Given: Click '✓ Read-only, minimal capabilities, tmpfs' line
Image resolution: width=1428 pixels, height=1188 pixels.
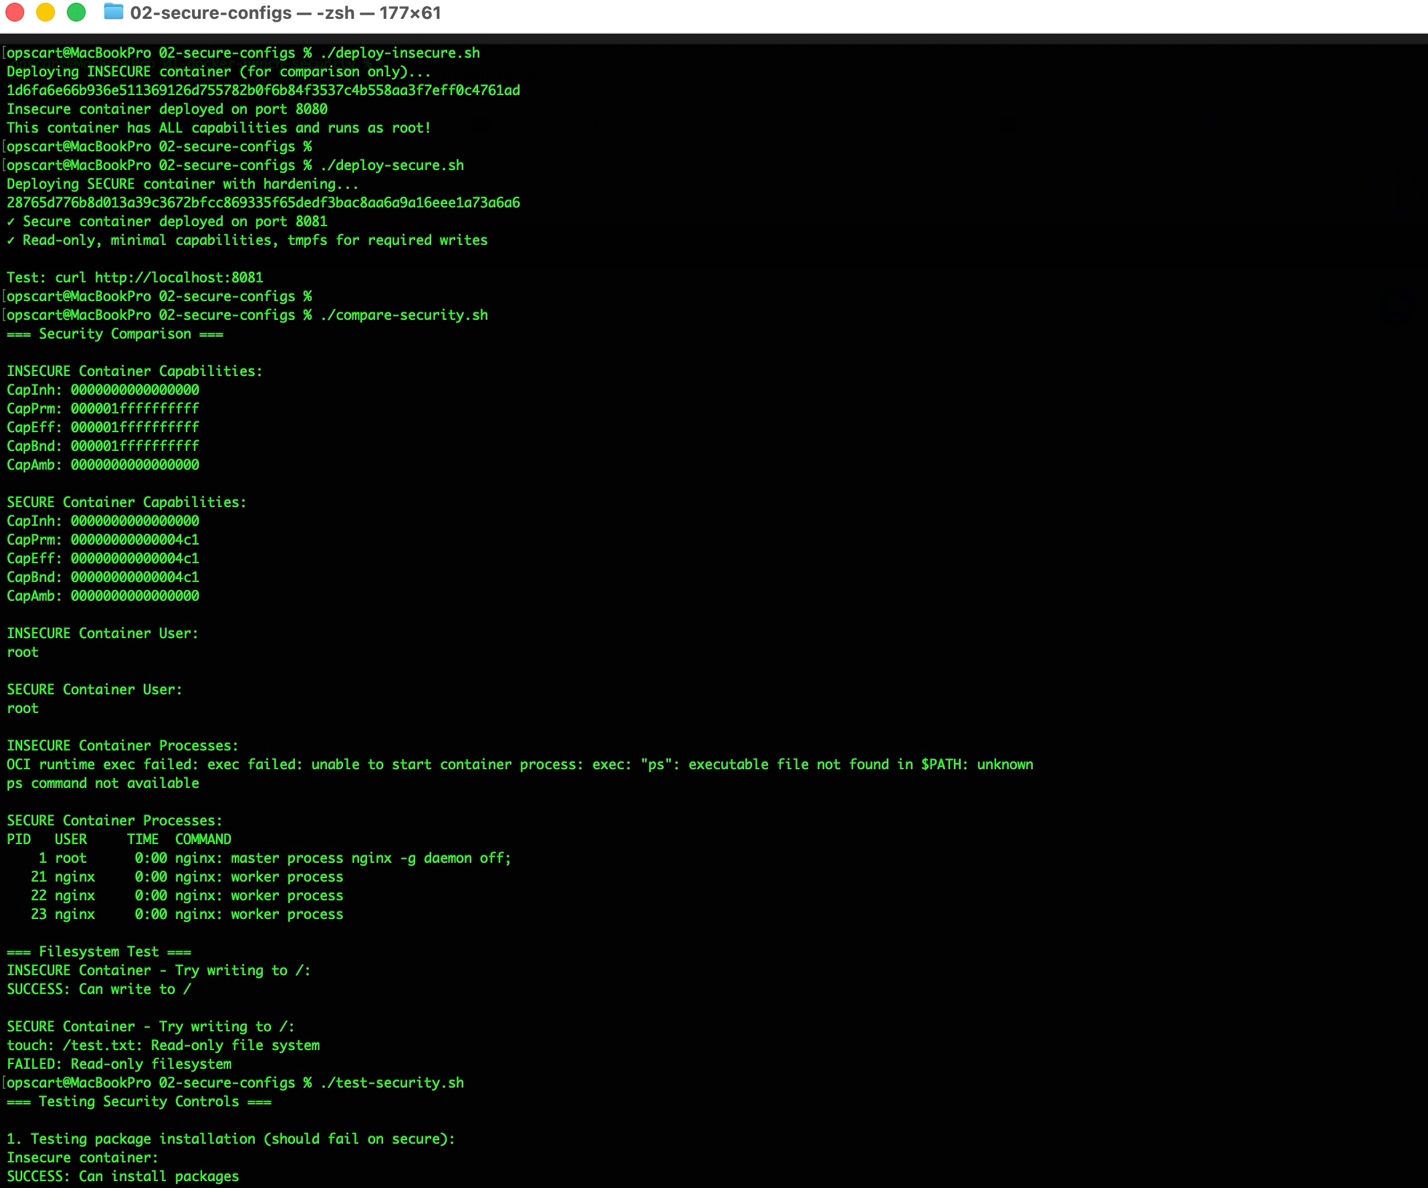Looking at the screenshot, I should (x=247, y=240).
